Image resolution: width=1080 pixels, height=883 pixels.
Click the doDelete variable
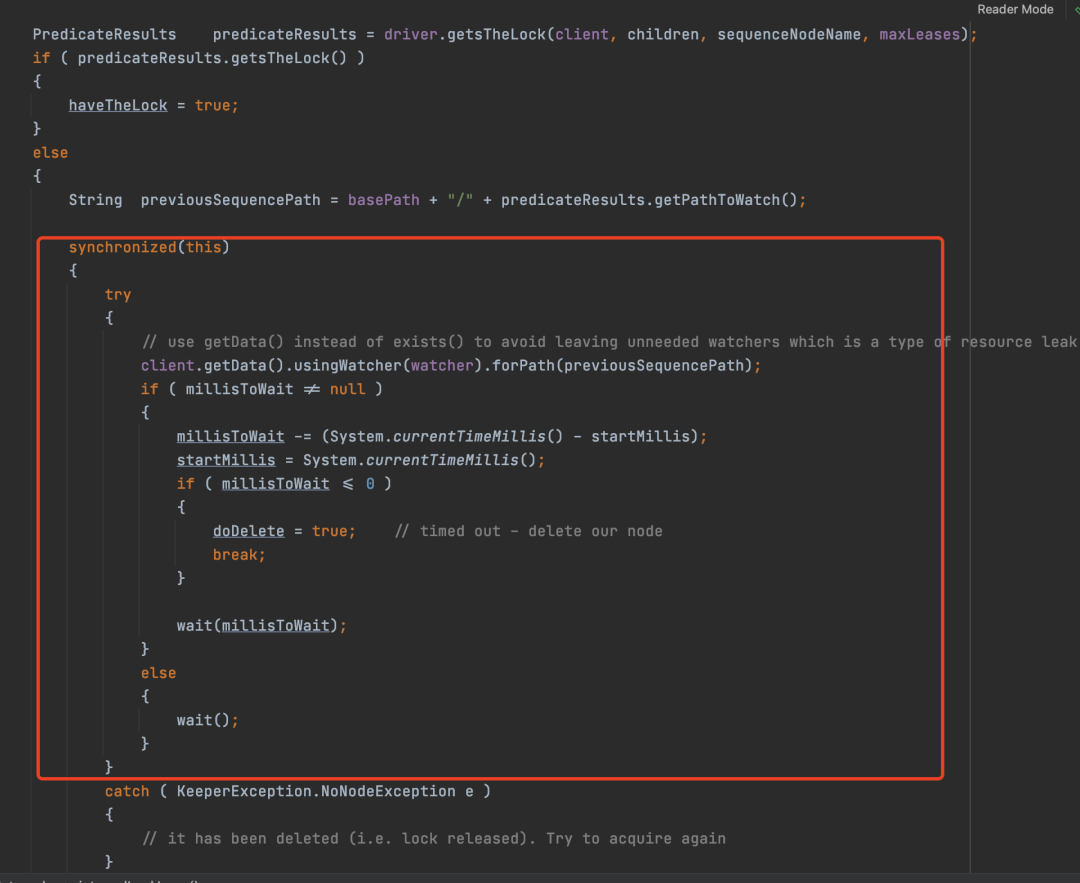248,531
